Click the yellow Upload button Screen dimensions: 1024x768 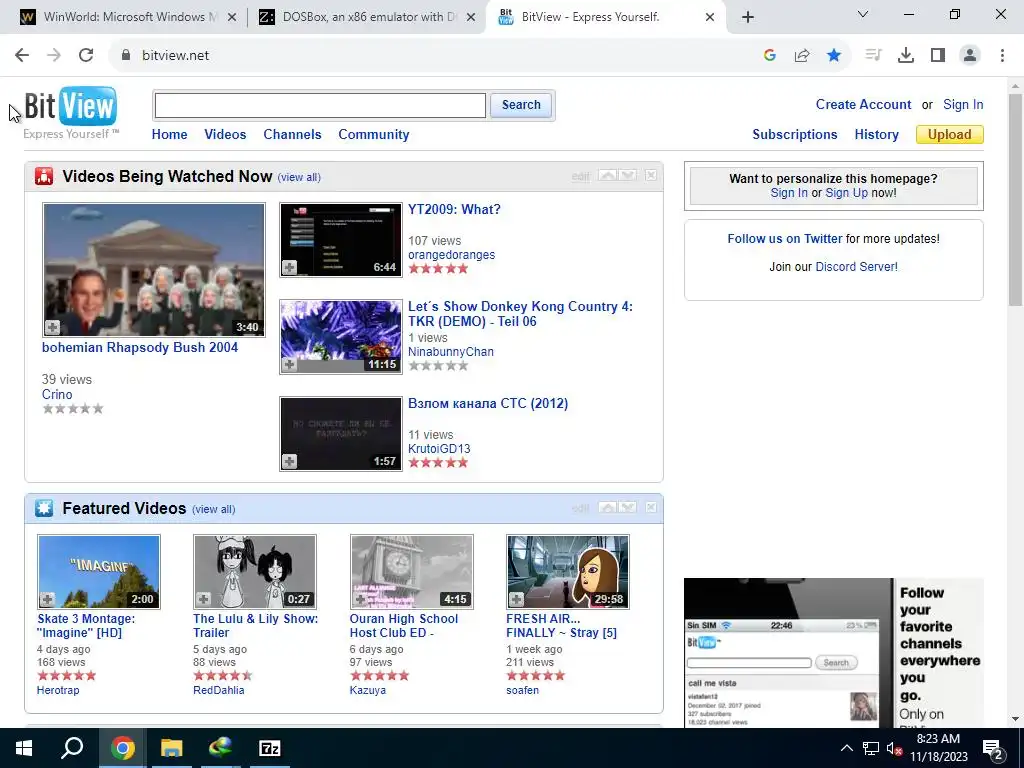(x=950, y=135)
